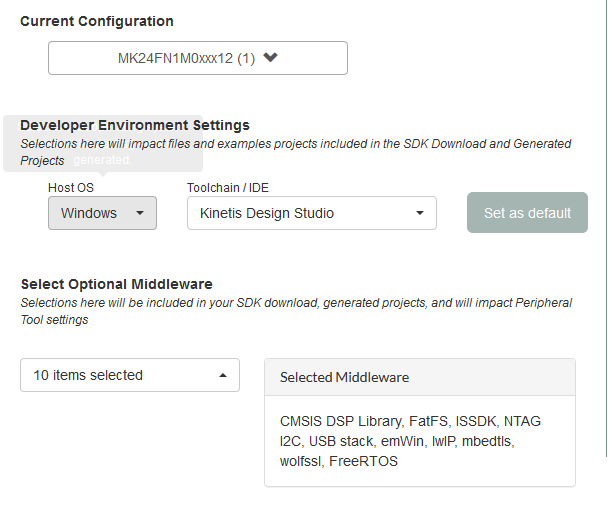The height and width of the screenshot is (515, 612).
Task: Click the up-arrow caret beside 10 items selected
Action: [221, 376]
